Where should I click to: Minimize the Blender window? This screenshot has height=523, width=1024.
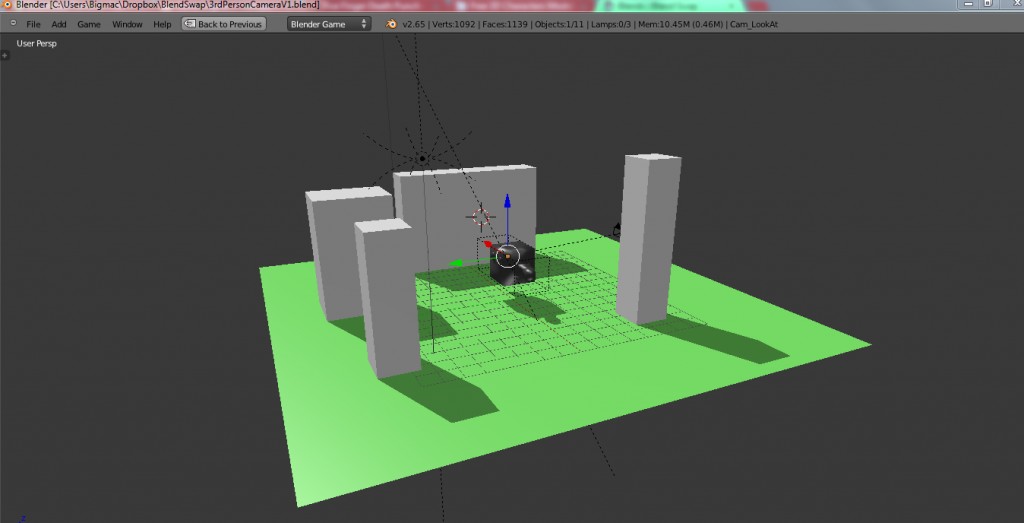click(970, 4)
